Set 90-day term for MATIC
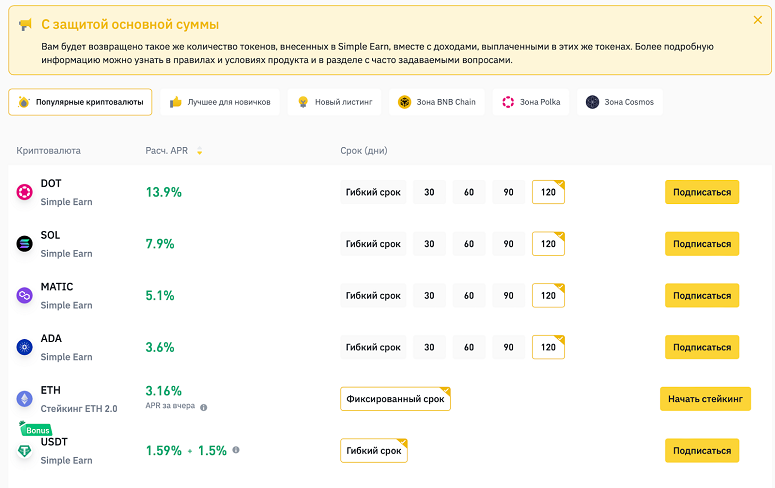Screen dimensions: 775x488 pos(509,296)
